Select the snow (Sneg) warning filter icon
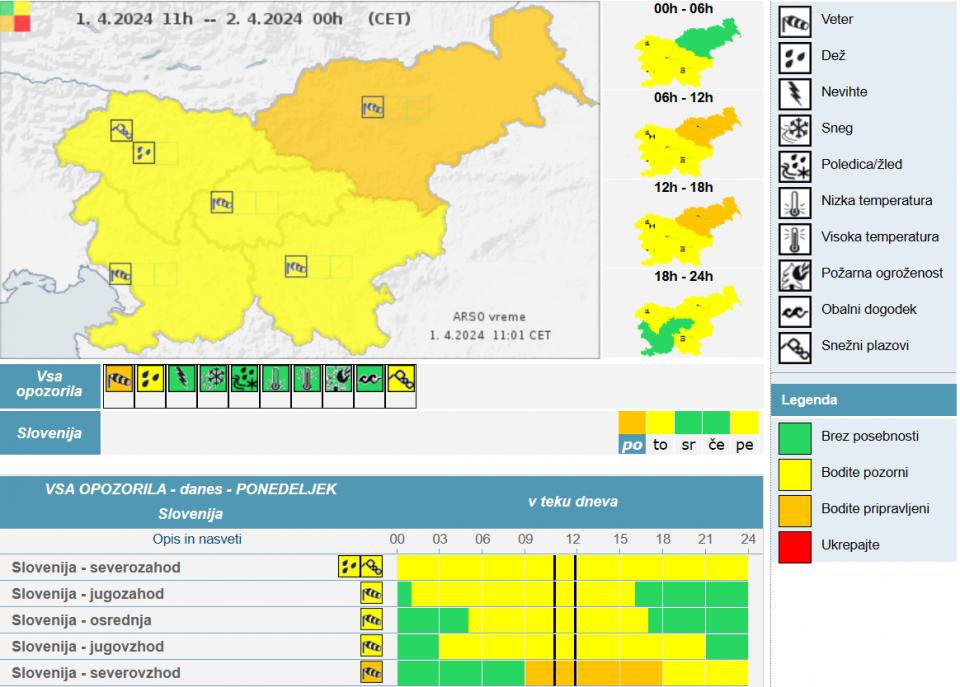This screenshot has width=960, height=687. [x=212, y=379]
